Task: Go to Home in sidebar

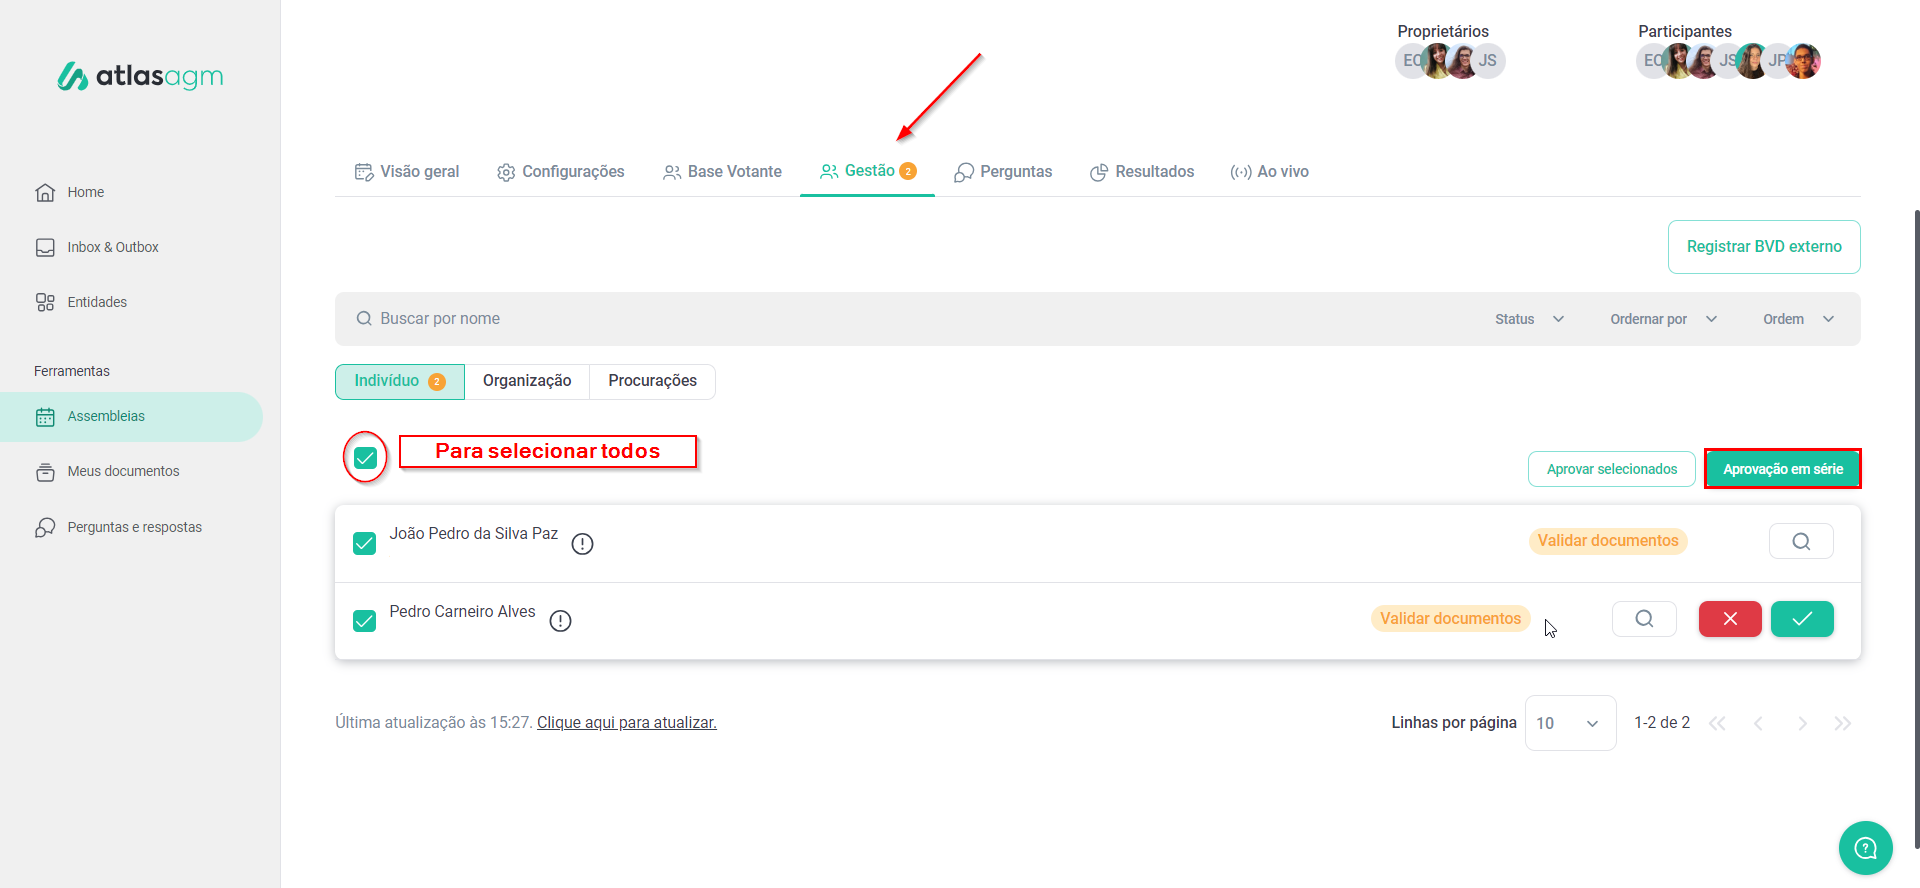Action: pyautogui.click(x=85, y=192)
